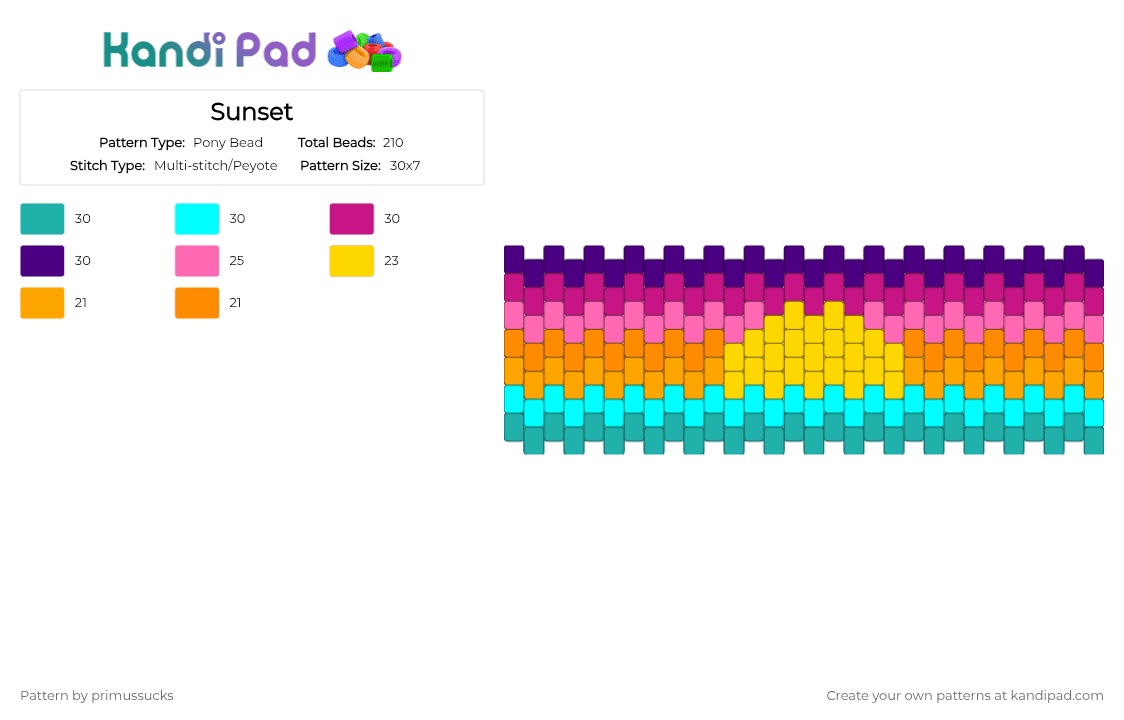Viewport: 1124px width, 720px height.
Task: Select the yellow swatch with 23 beads
Action: pos(352,261)
